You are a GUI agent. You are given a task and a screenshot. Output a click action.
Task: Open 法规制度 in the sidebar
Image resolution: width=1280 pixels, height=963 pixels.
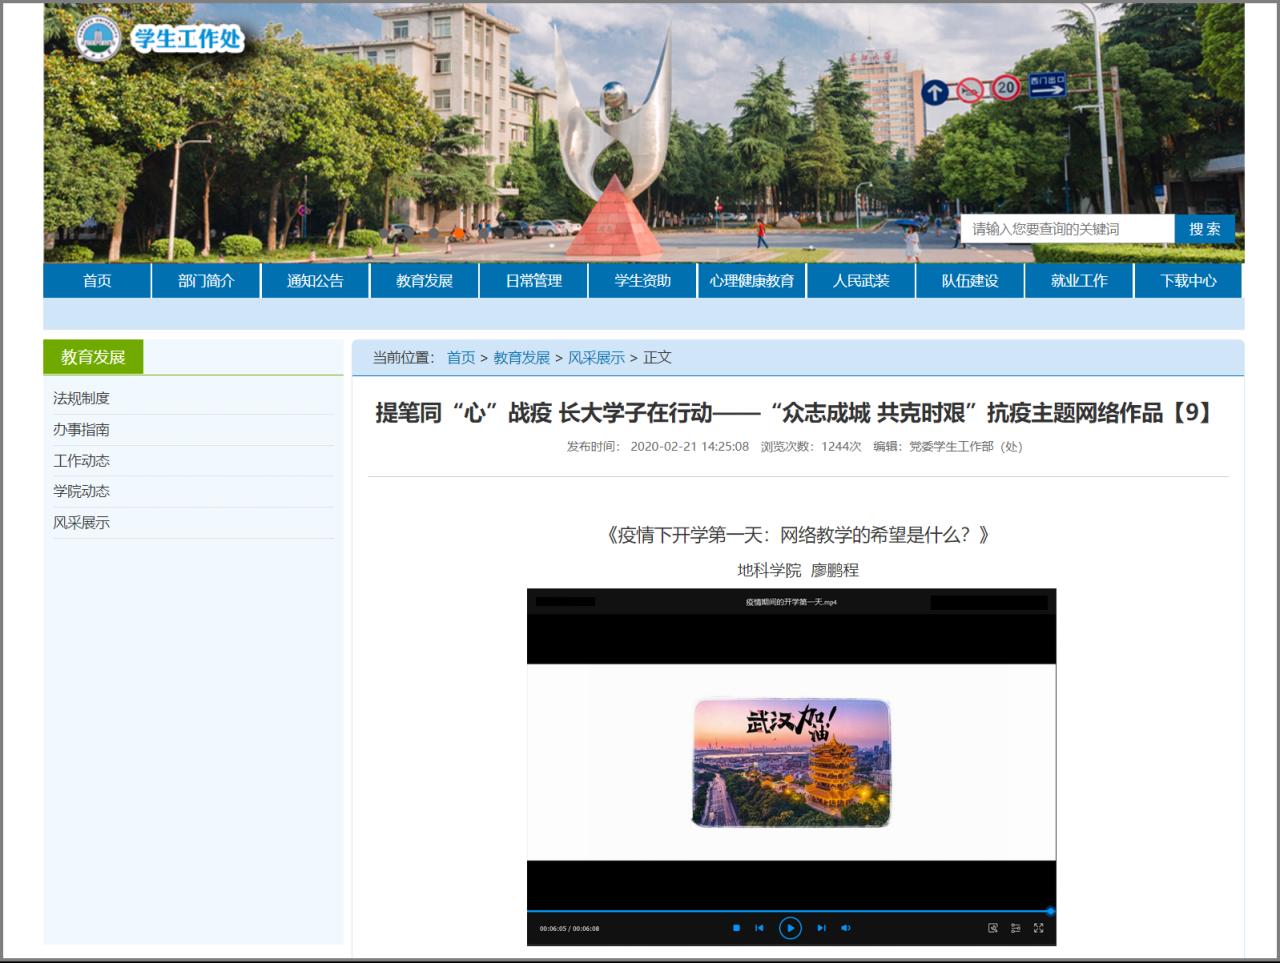tap(82, 398)
